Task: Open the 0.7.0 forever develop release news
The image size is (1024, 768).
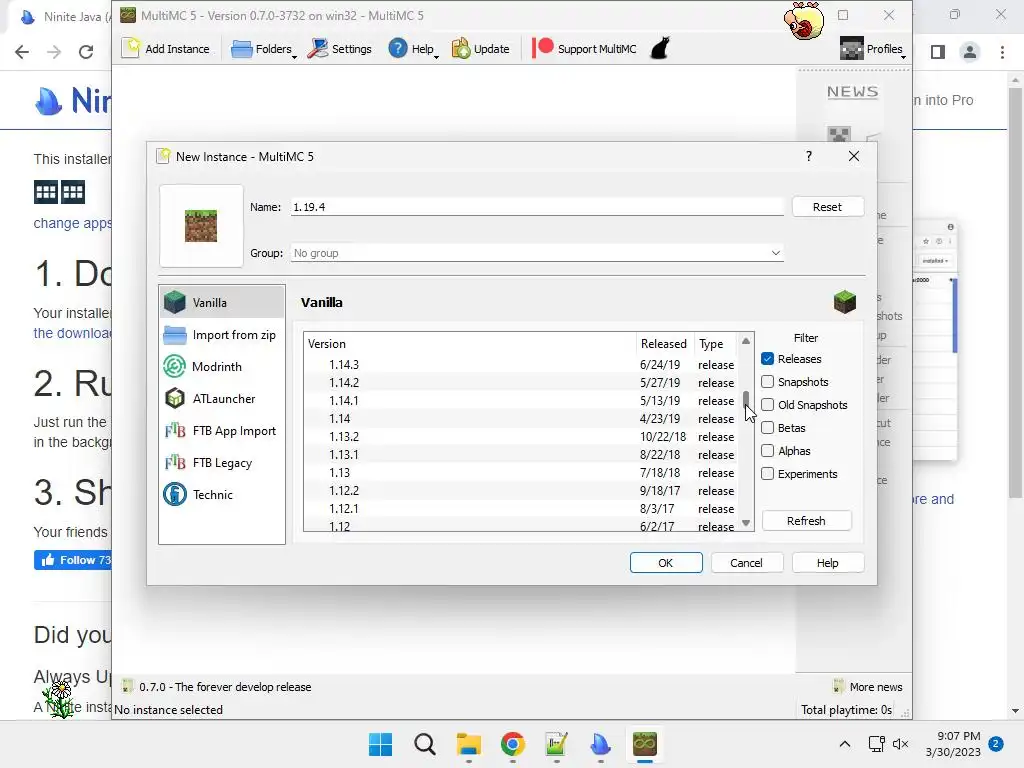Action: [216, 686]
